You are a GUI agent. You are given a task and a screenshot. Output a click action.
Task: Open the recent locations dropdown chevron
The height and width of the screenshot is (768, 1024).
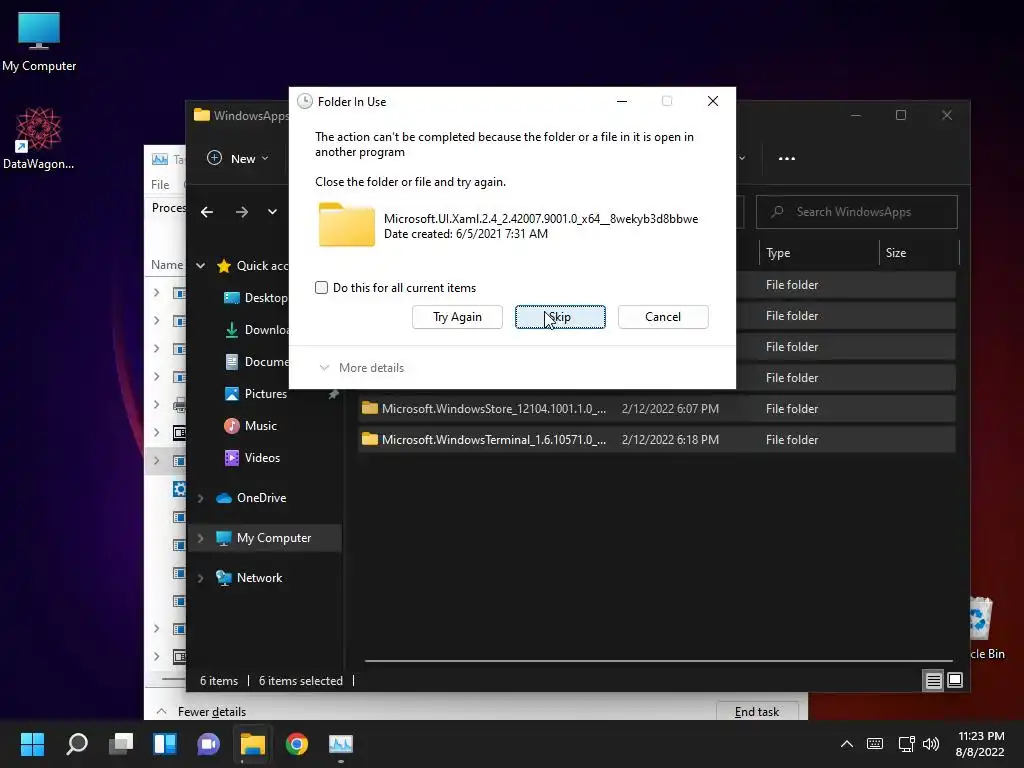pyautogui.click(x=272, y=212)
